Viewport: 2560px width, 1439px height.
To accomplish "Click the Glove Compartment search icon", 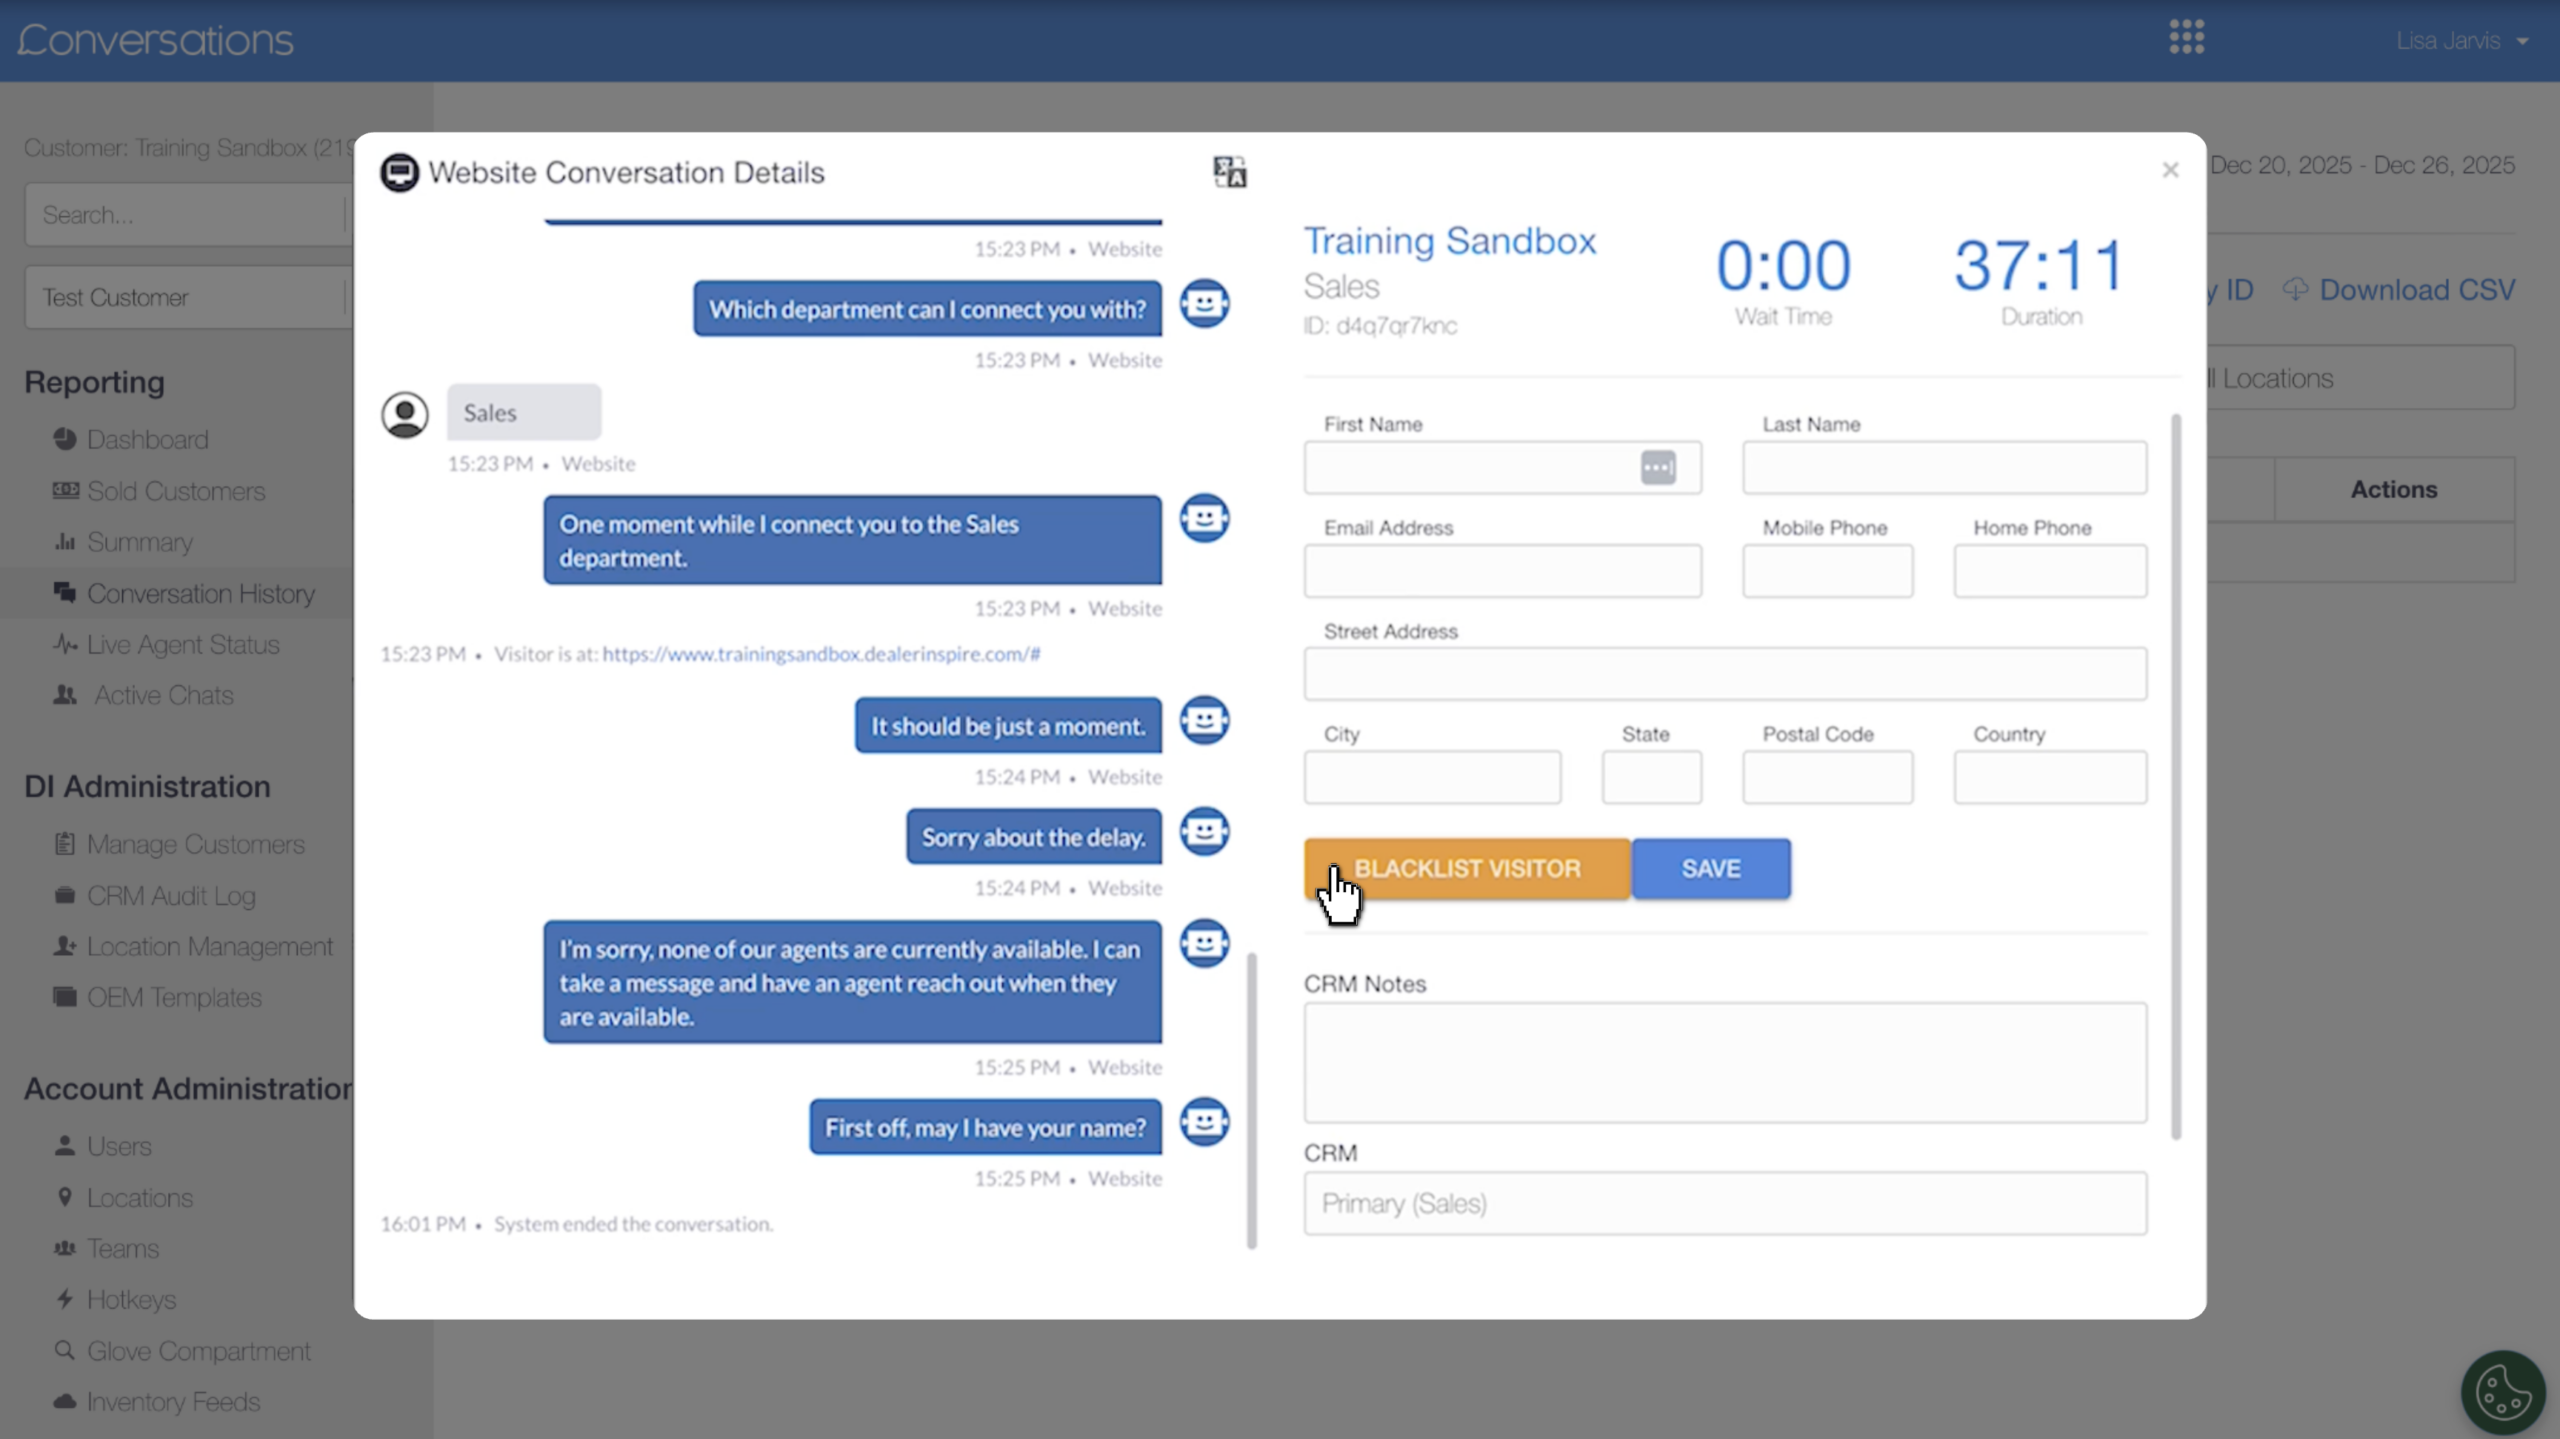I will (x=65, y=1351).
